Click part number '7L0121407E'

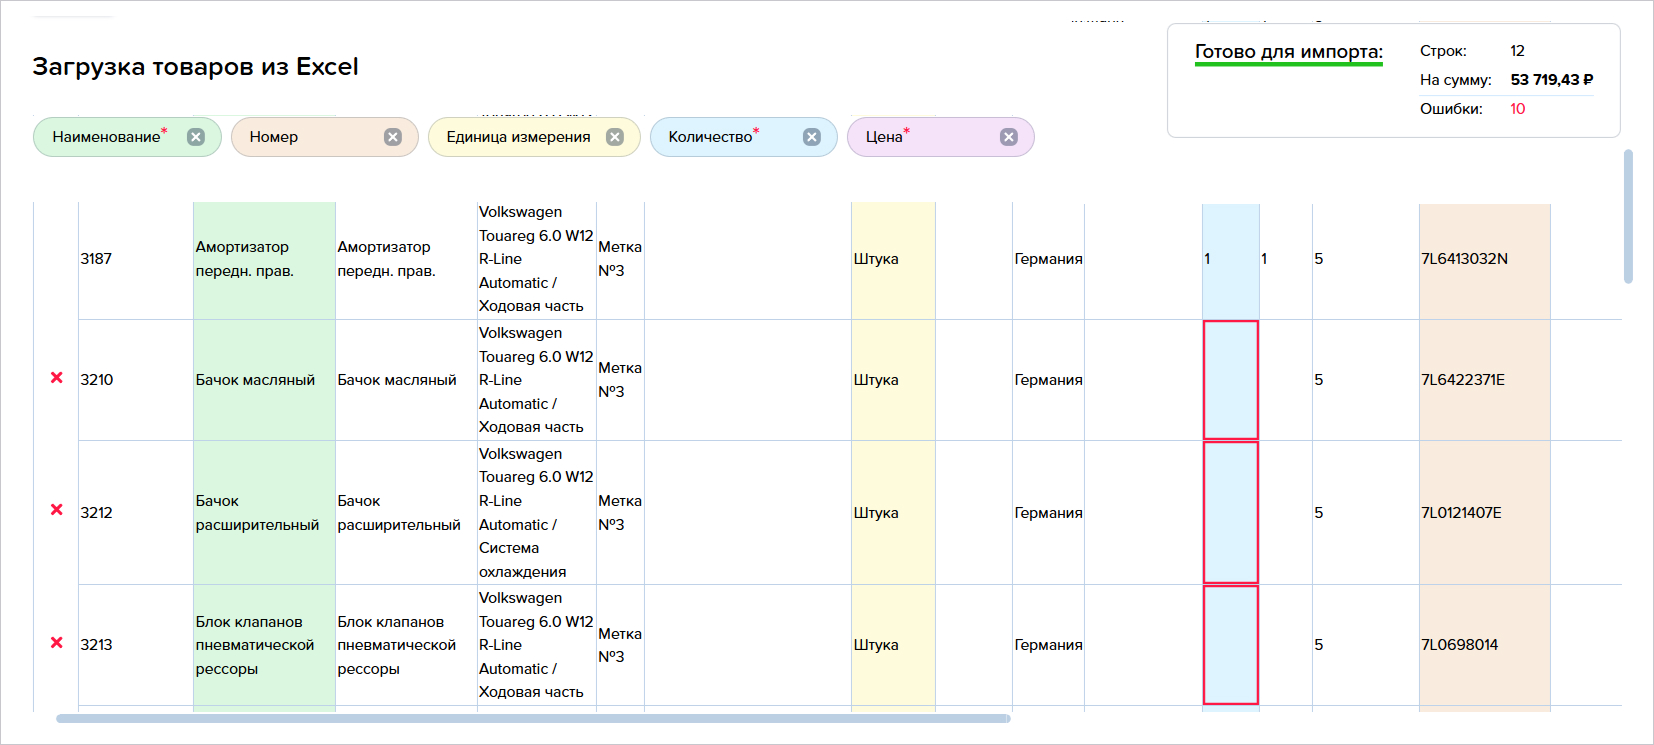point(1461,513)
